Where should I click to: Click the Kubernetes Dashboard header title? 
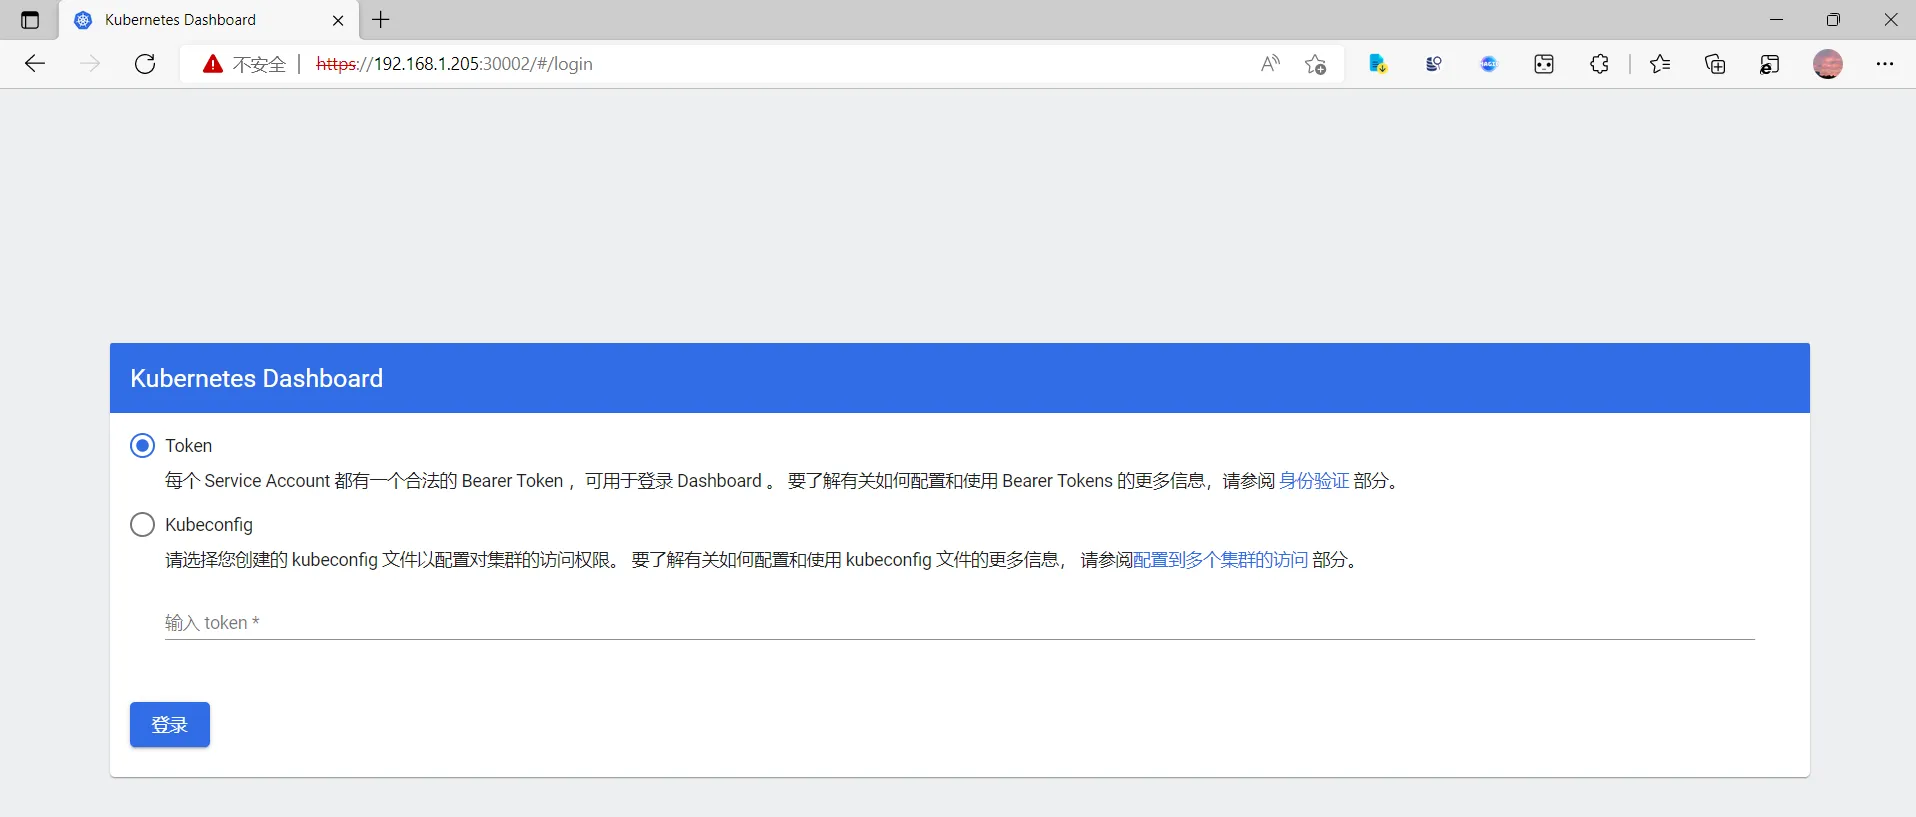point(257,378)
